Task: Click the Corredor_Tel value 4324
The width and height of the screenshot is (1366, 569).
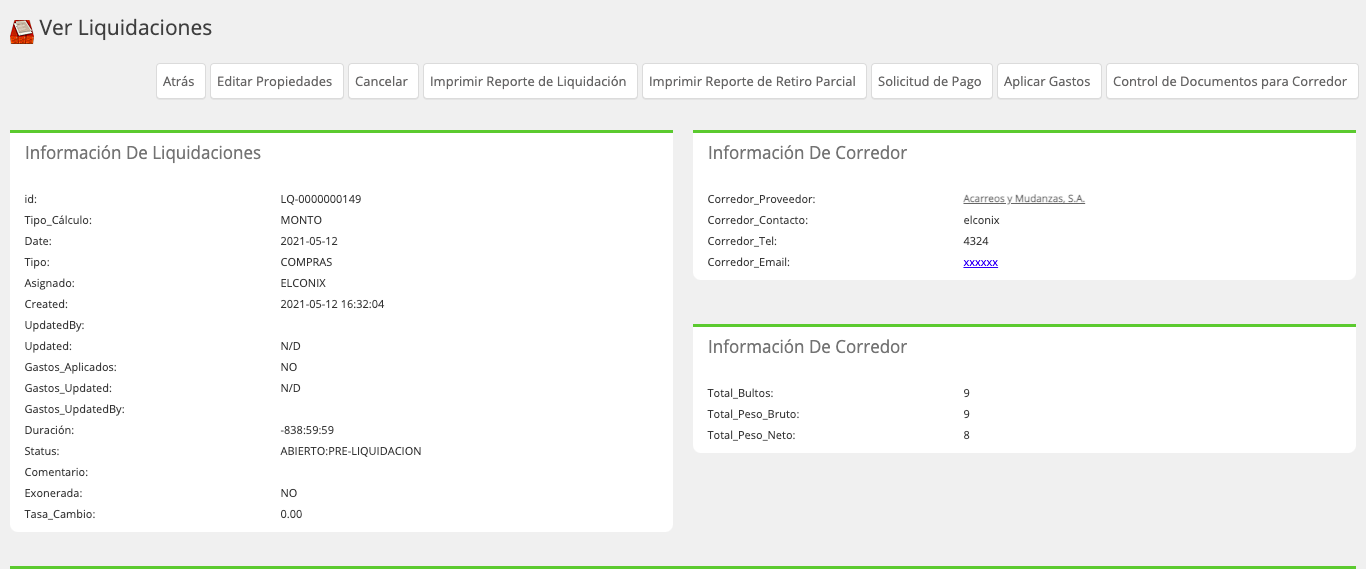Action: (x=975, y=241)
